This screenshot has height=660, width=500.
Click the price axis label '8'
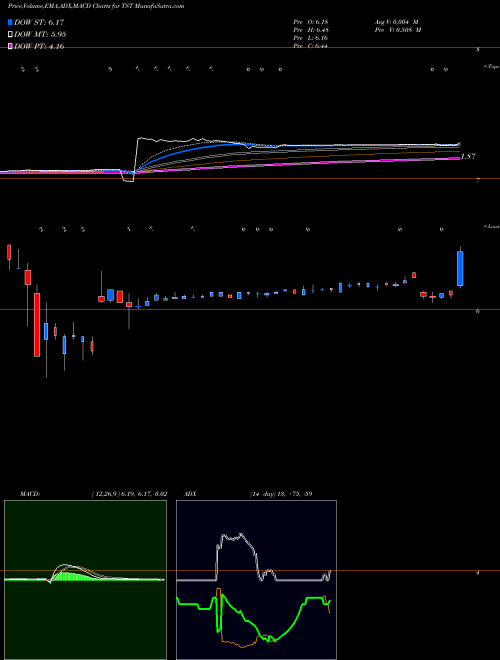(478, 50)
